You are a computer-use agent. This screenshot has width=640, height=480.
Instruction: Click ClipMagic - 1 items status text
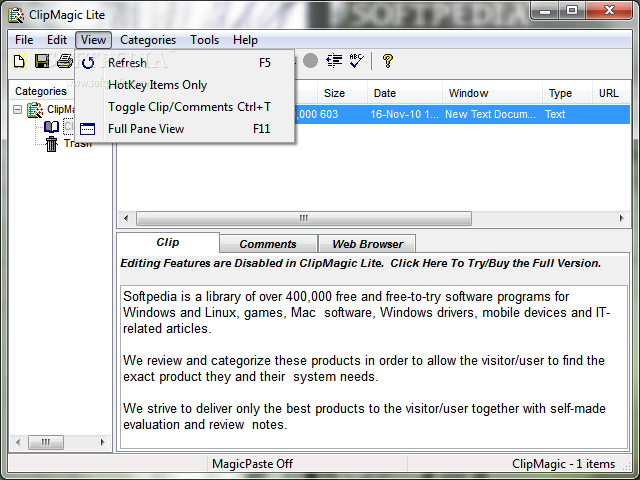click(x=563, y=464)
